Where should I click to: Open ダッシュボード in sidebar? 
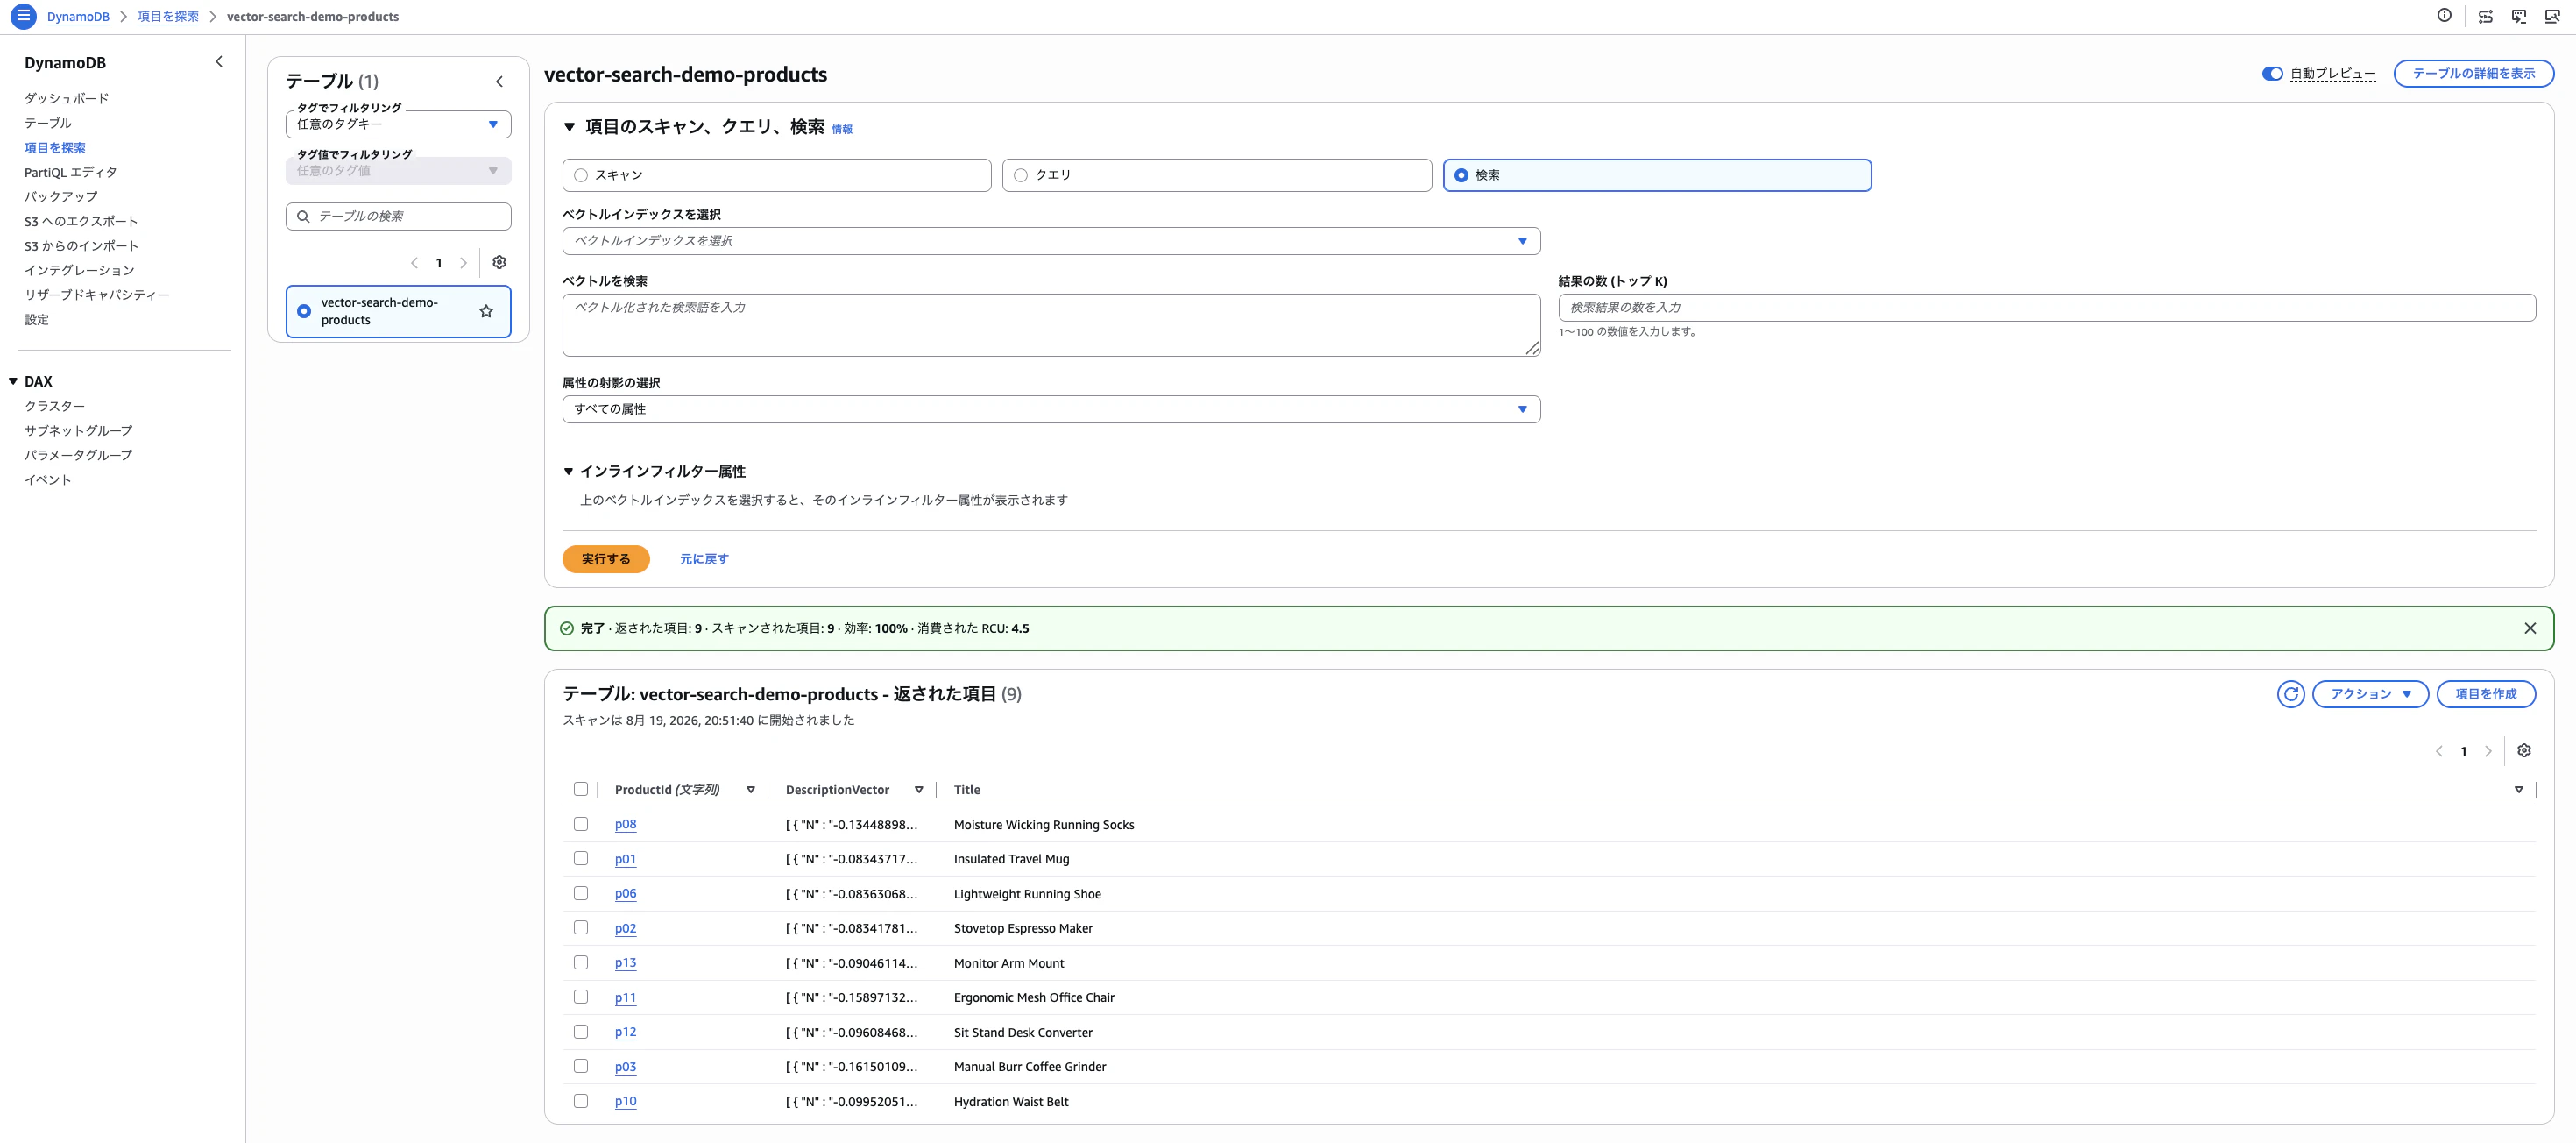click(67, 98)
